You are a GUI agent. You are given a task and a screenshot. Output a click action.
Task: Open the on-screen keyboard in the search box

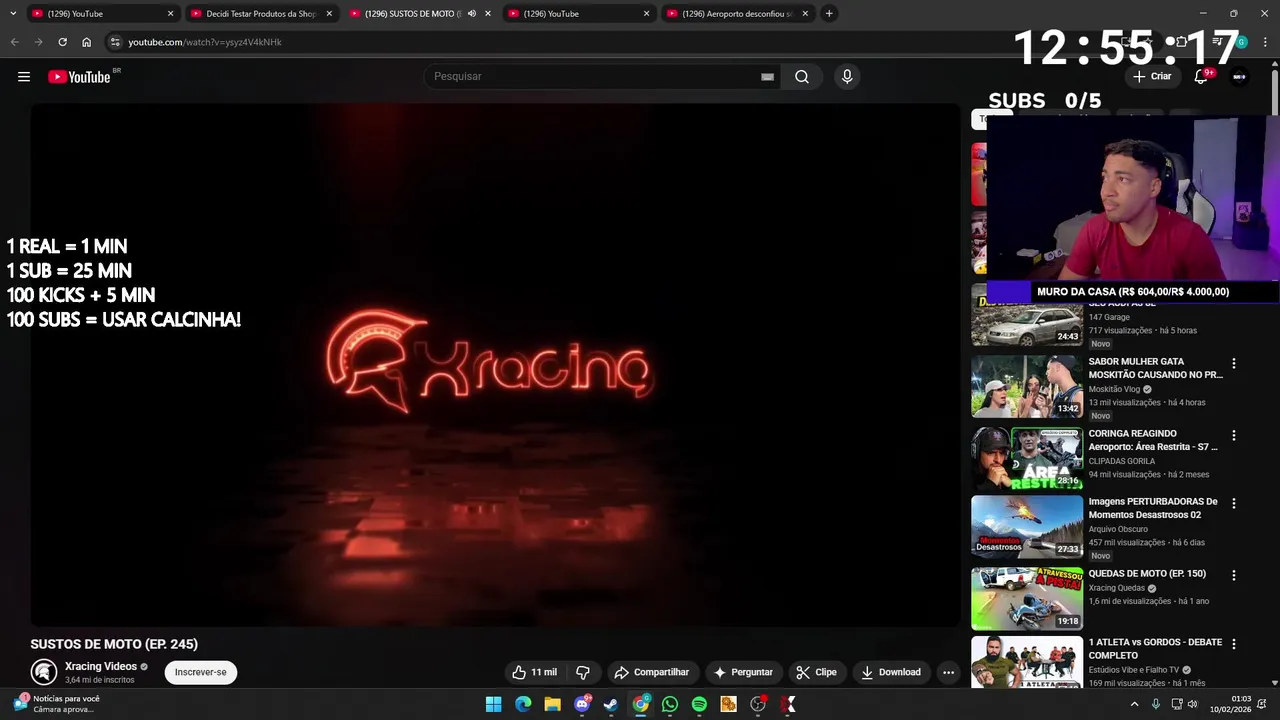767,77
